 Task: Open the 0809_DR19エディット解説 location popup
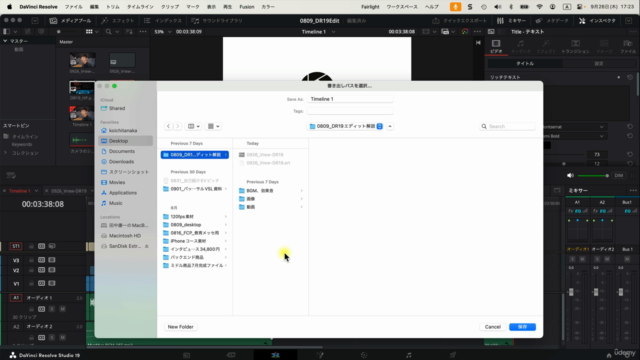(346, 126)
